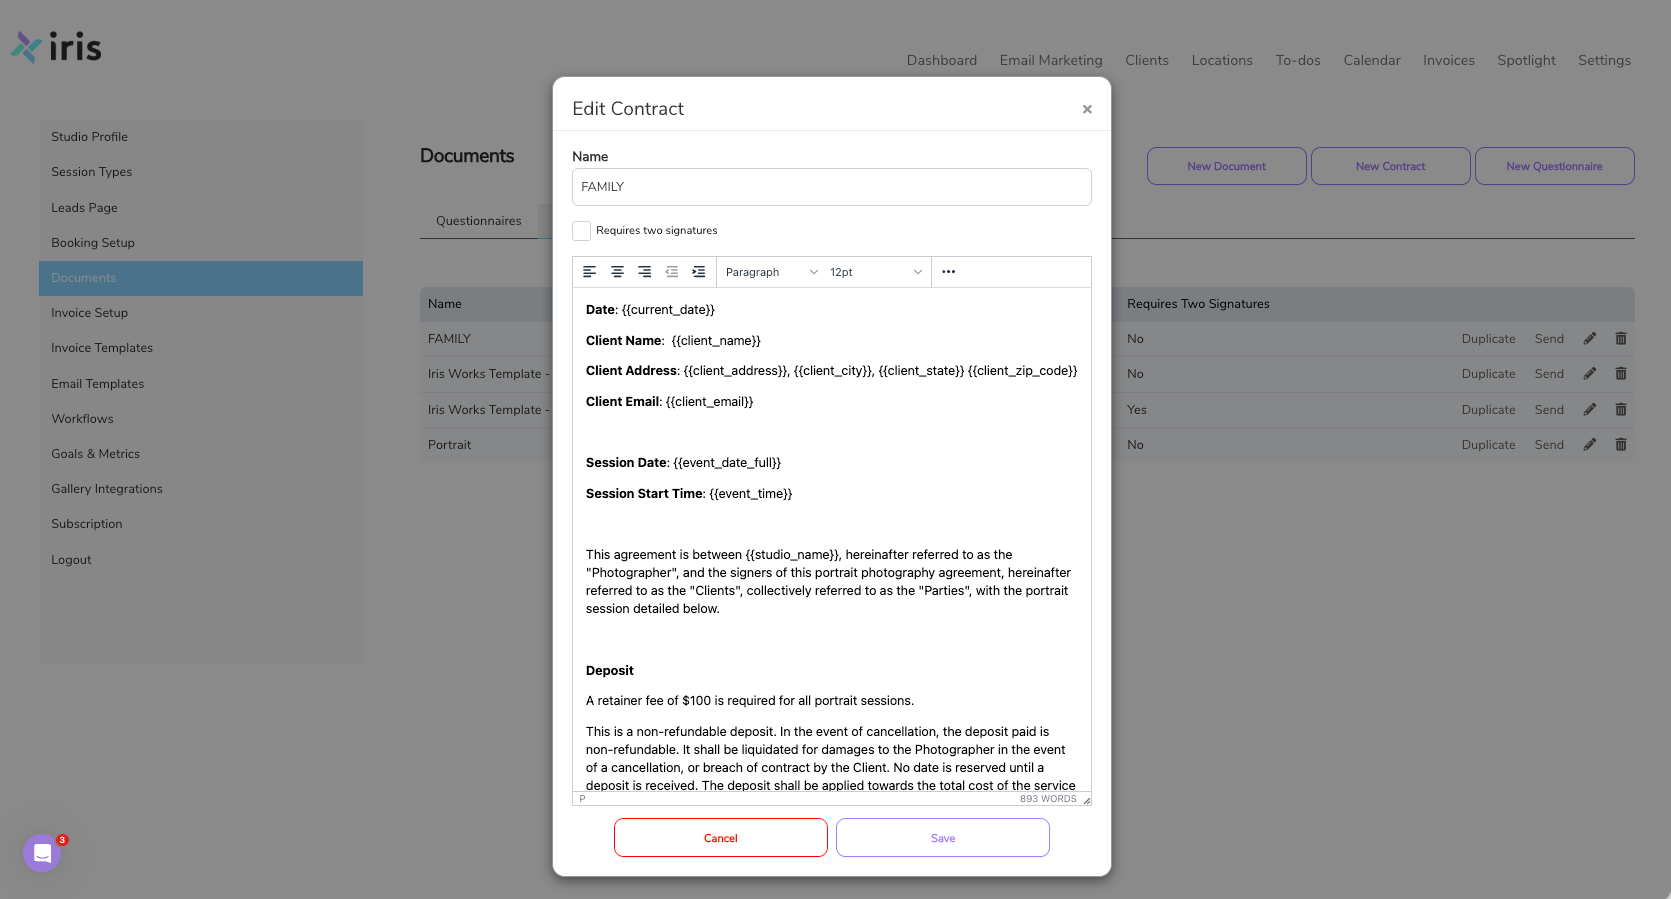Click Duplicate for the Portrait row

[1488, 445]
